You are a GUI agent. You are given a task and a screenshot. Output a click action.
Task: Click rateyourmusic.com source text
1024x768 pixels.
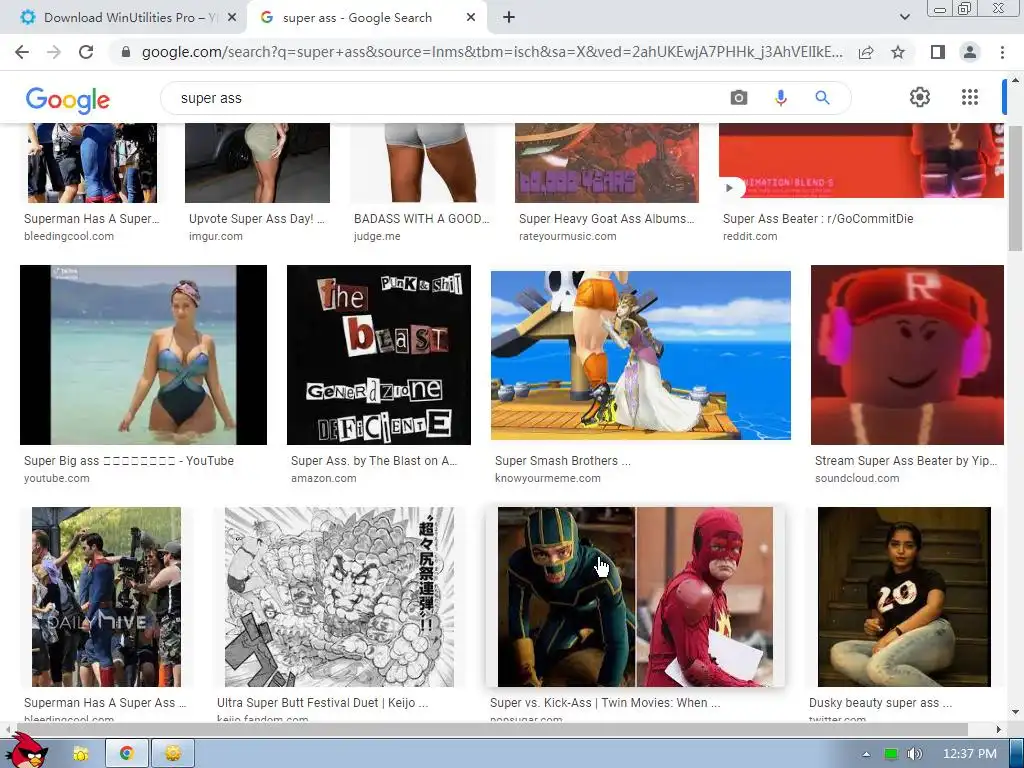click(568, 236)
